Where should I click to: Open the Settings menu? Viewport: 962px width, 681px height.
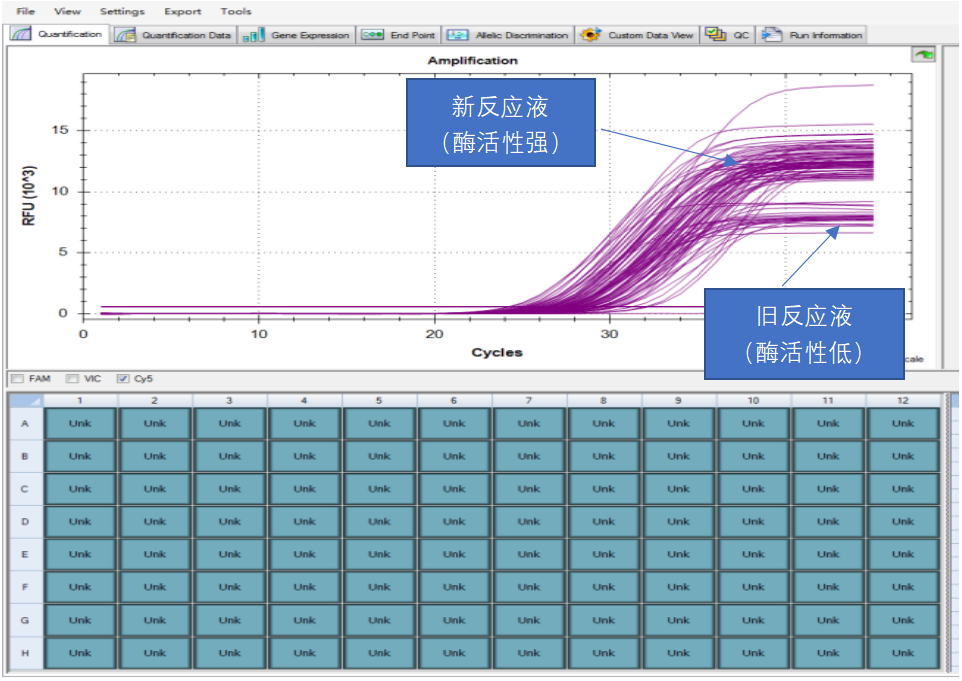(122, 11)
